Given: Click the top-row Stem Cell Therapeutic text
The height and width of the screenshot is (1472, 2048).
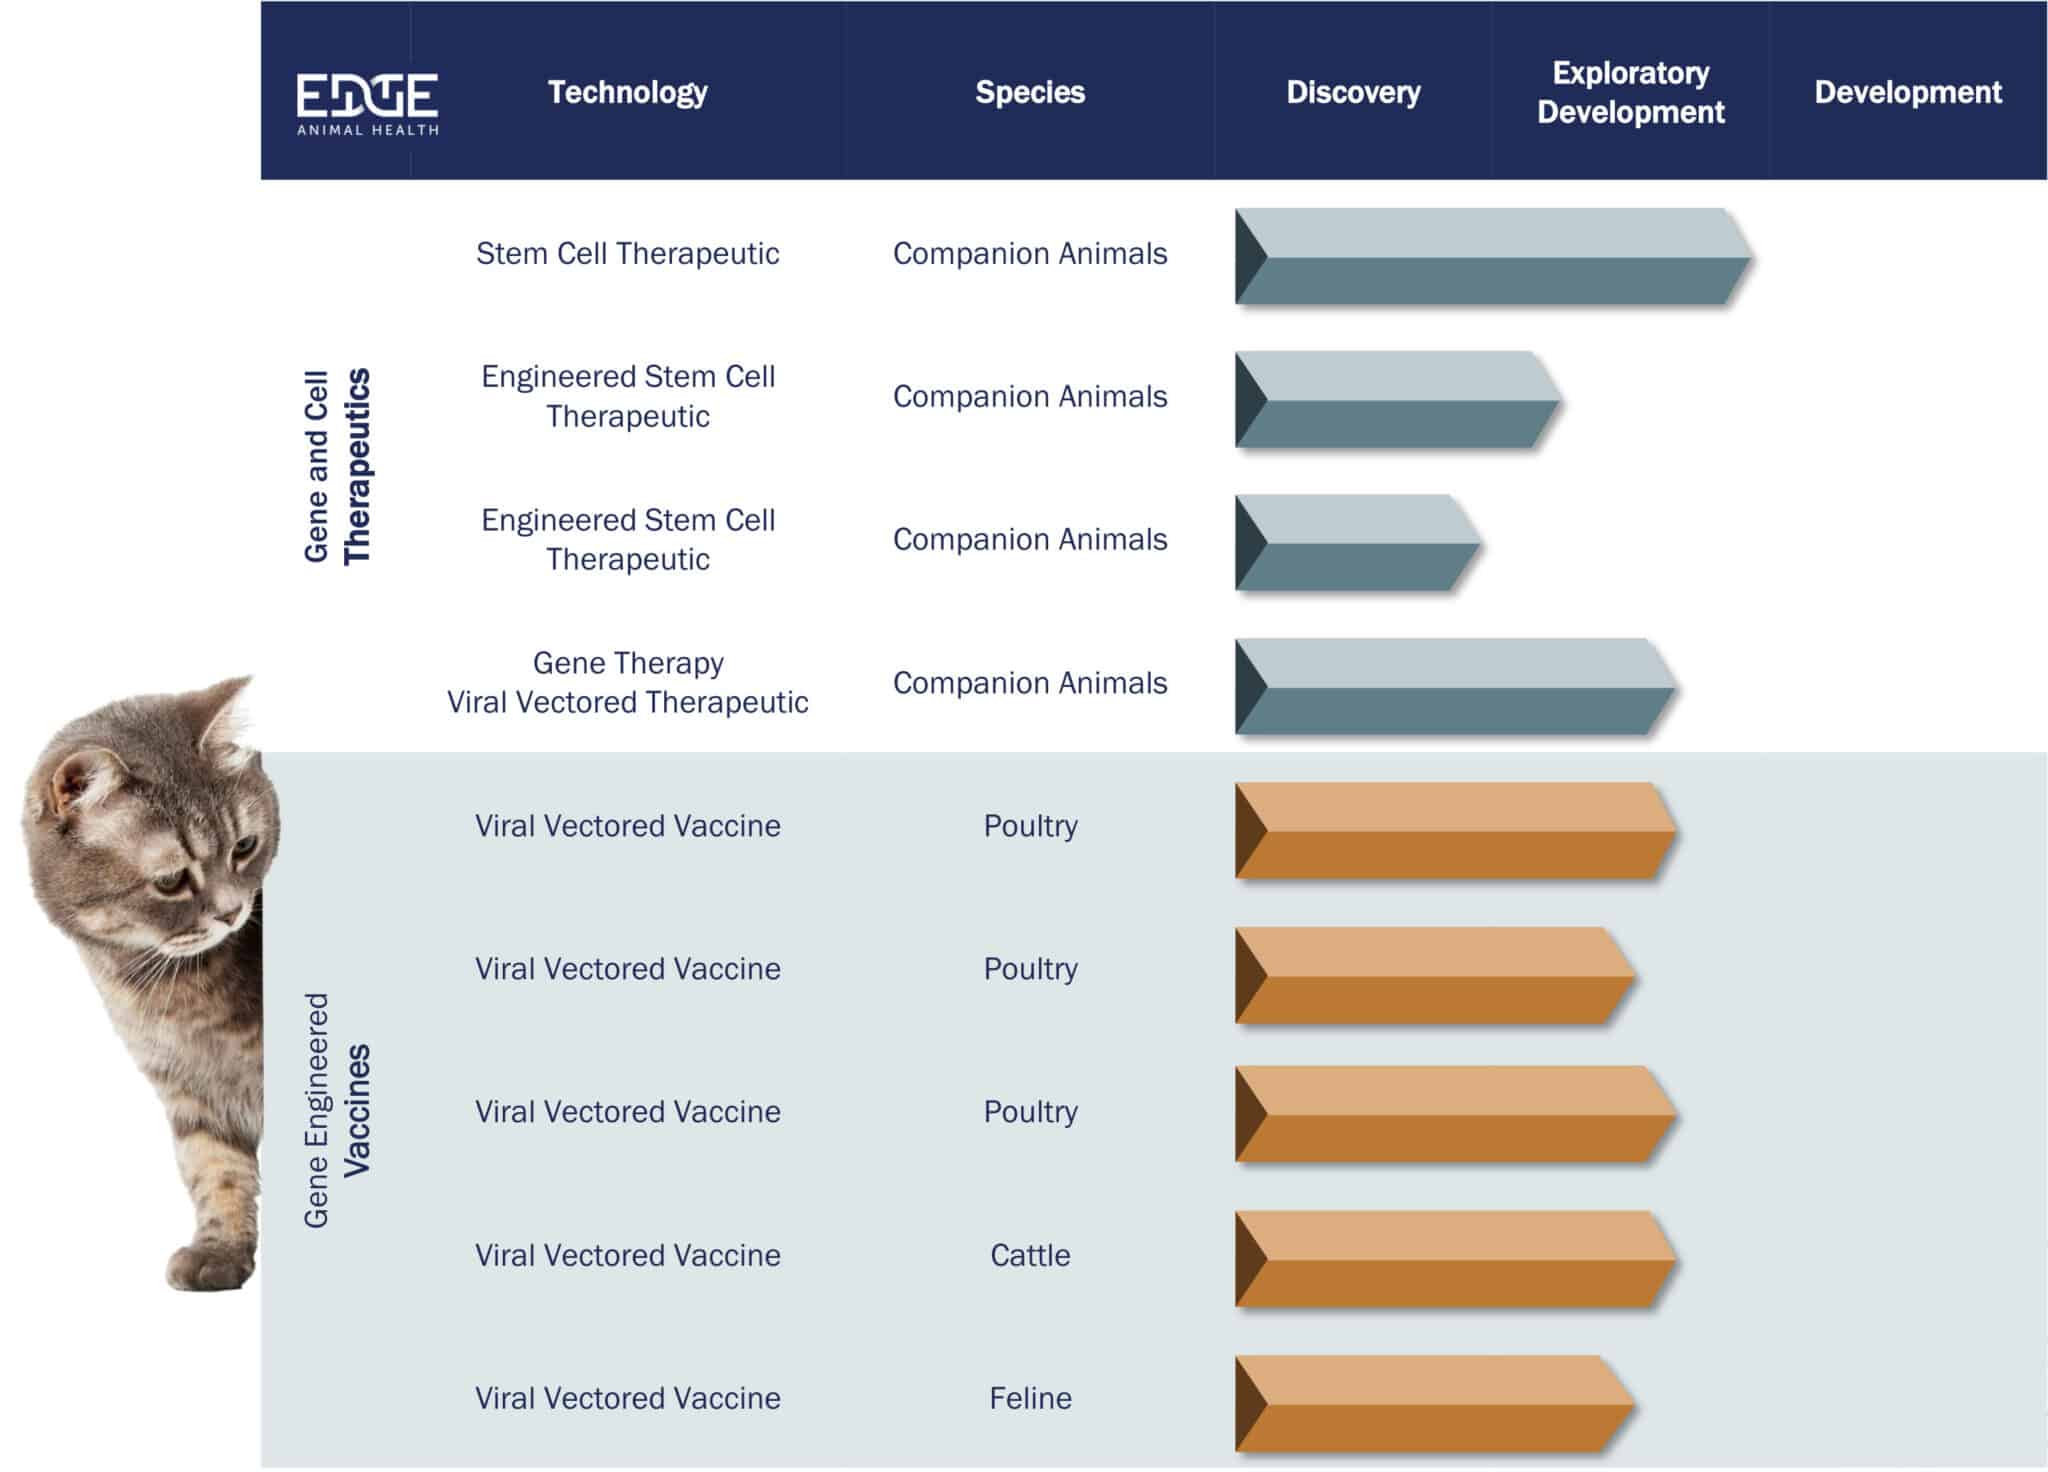Looking at the screenshot, I should click(x=627, y=253).
